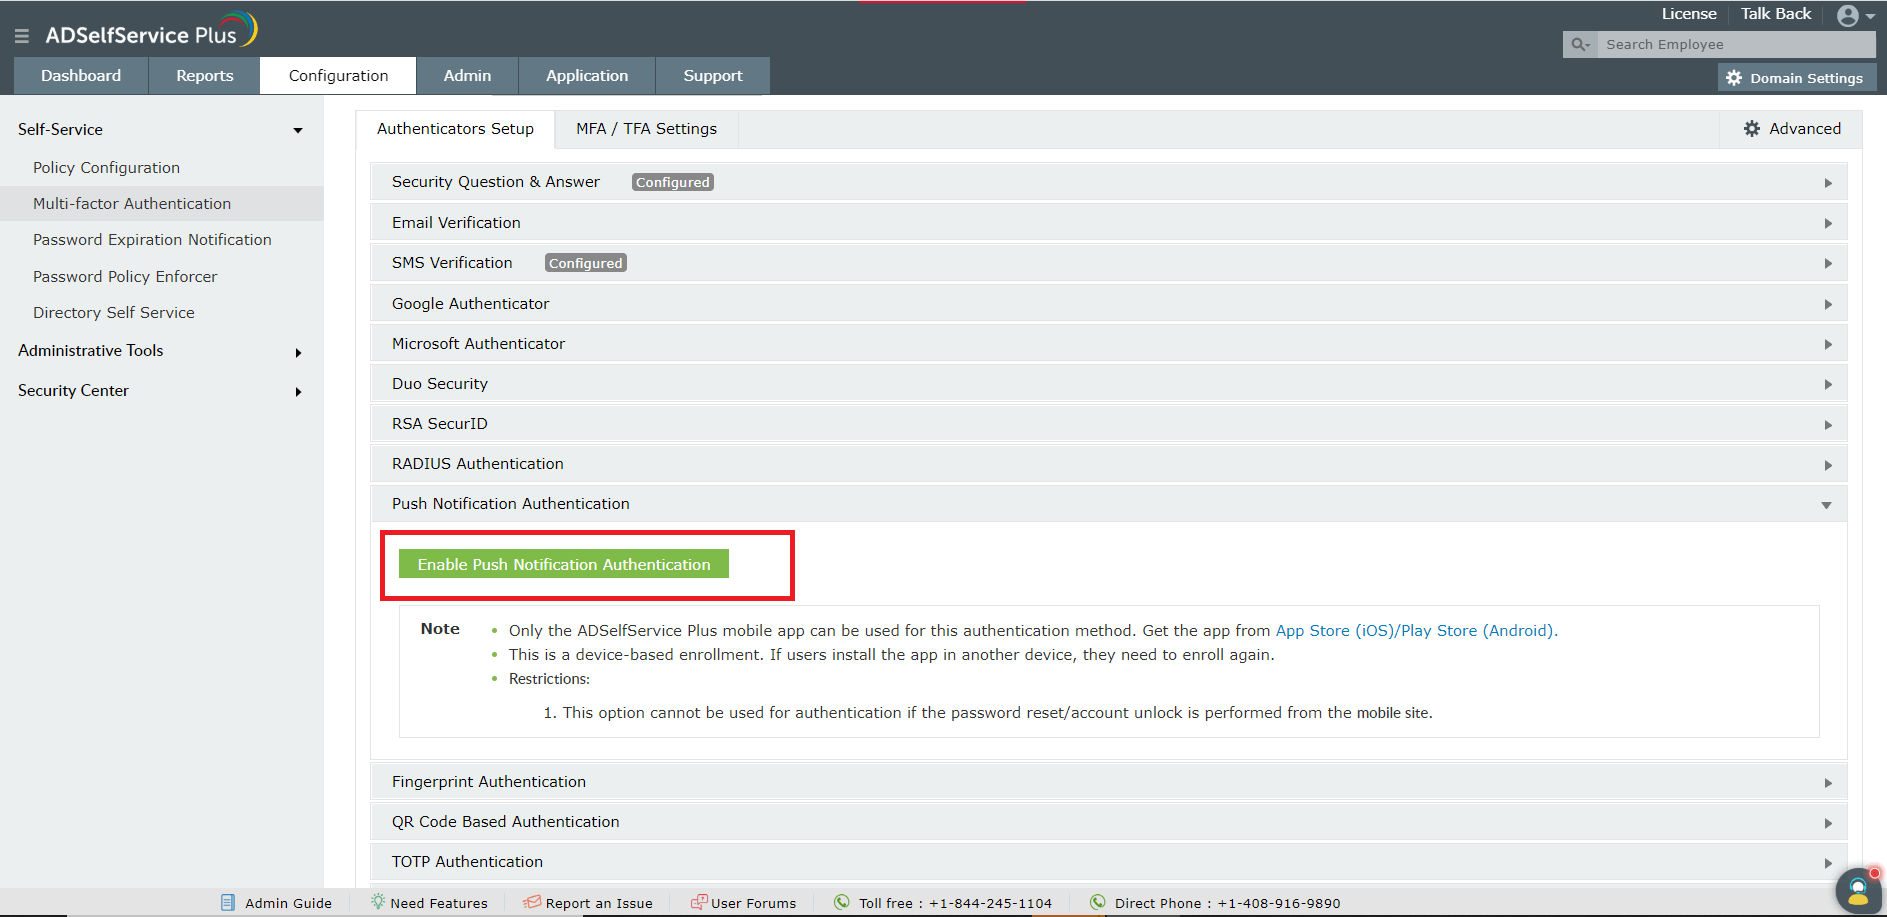The width and height of the screenshot is (1887, 917).
Task: Click the Configured badge beside SMS Verification
Action: click(586, 263)
